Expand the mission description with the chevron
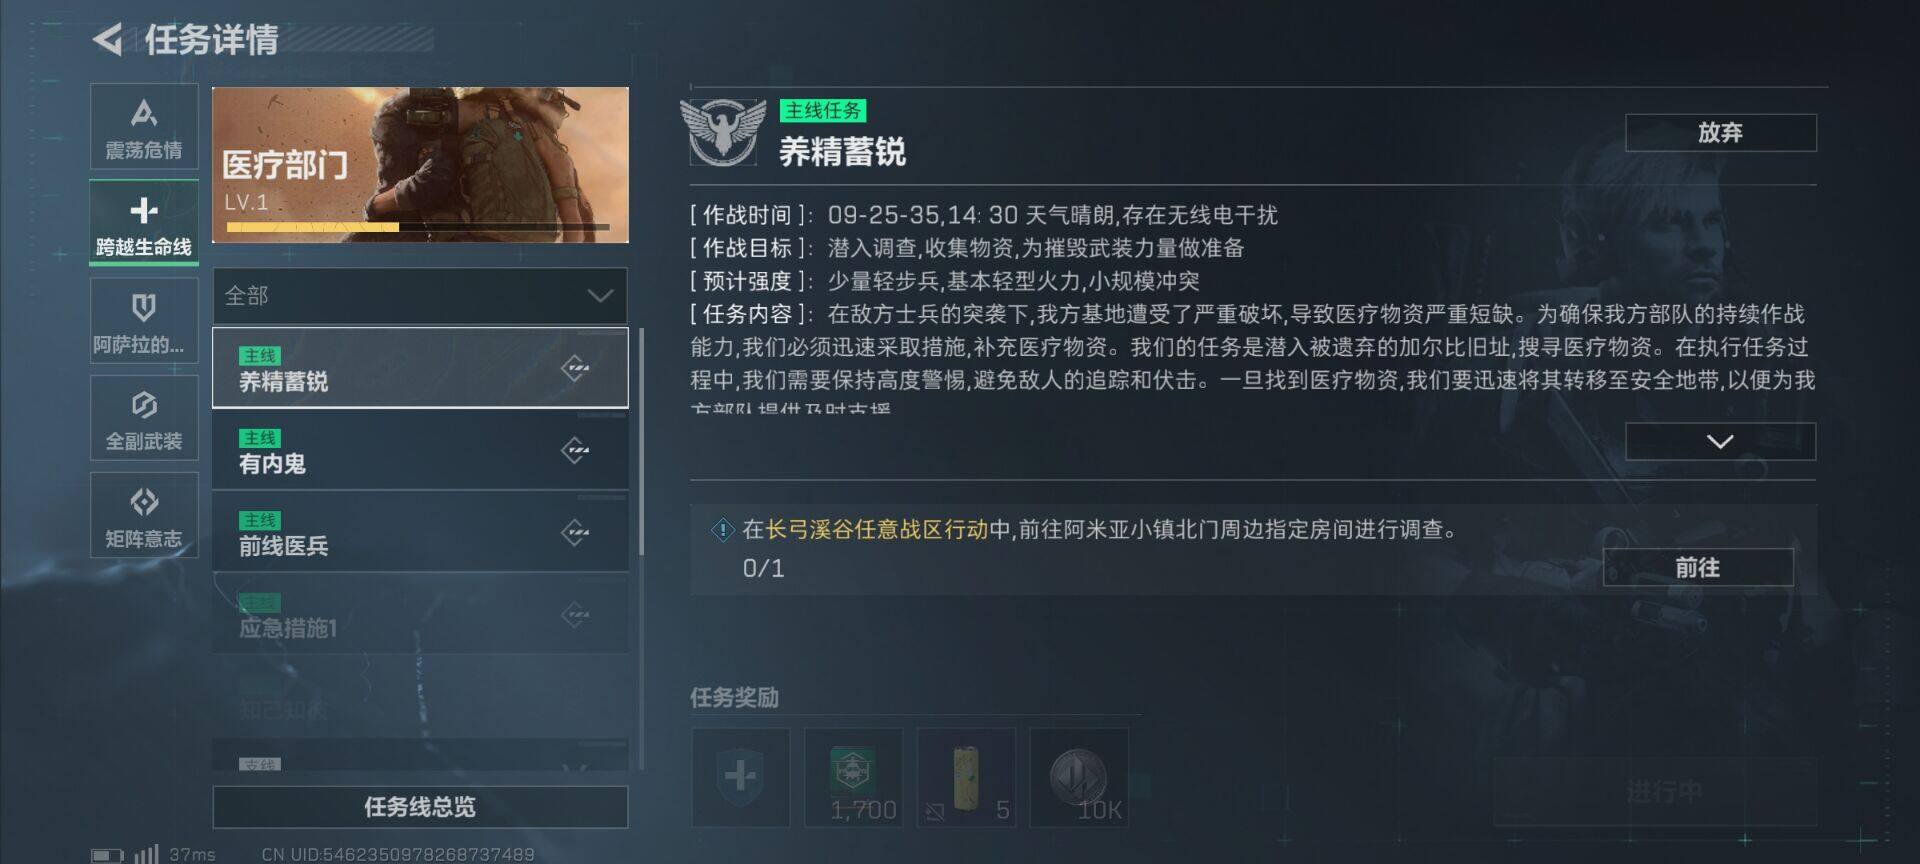Image resolution: width=1920 pixels, height=864 pixels. coord(1720,441)
